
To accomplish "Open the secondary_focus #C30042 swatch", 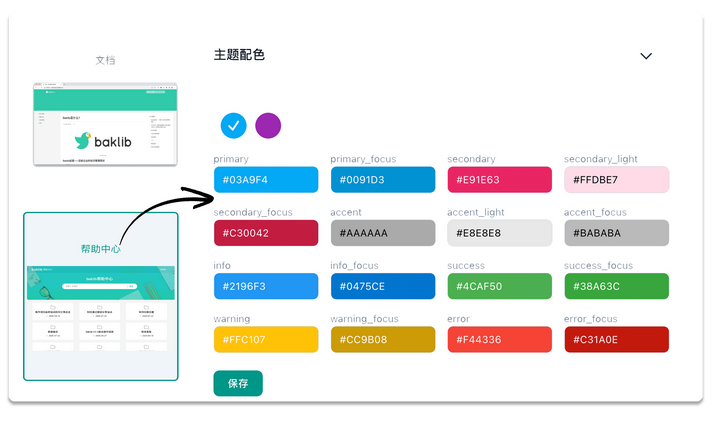I will [266, 233].
